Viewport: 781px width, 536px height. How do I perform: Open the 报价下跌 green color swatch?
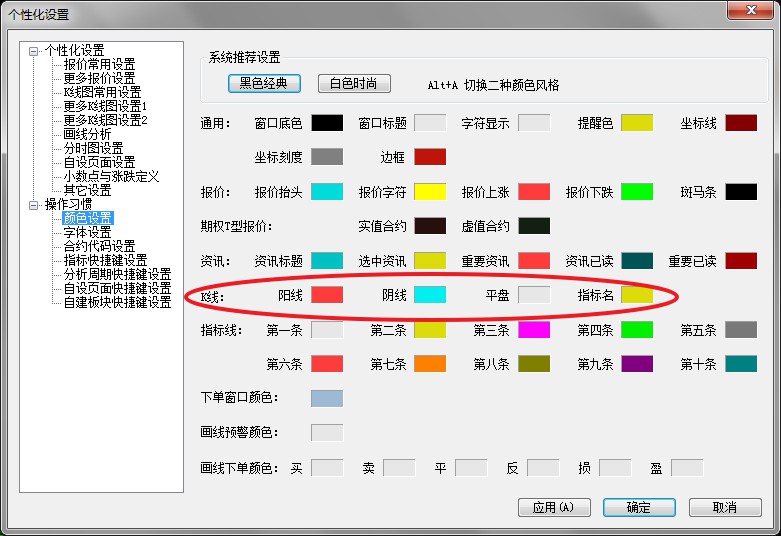click(x=637, y=192)
